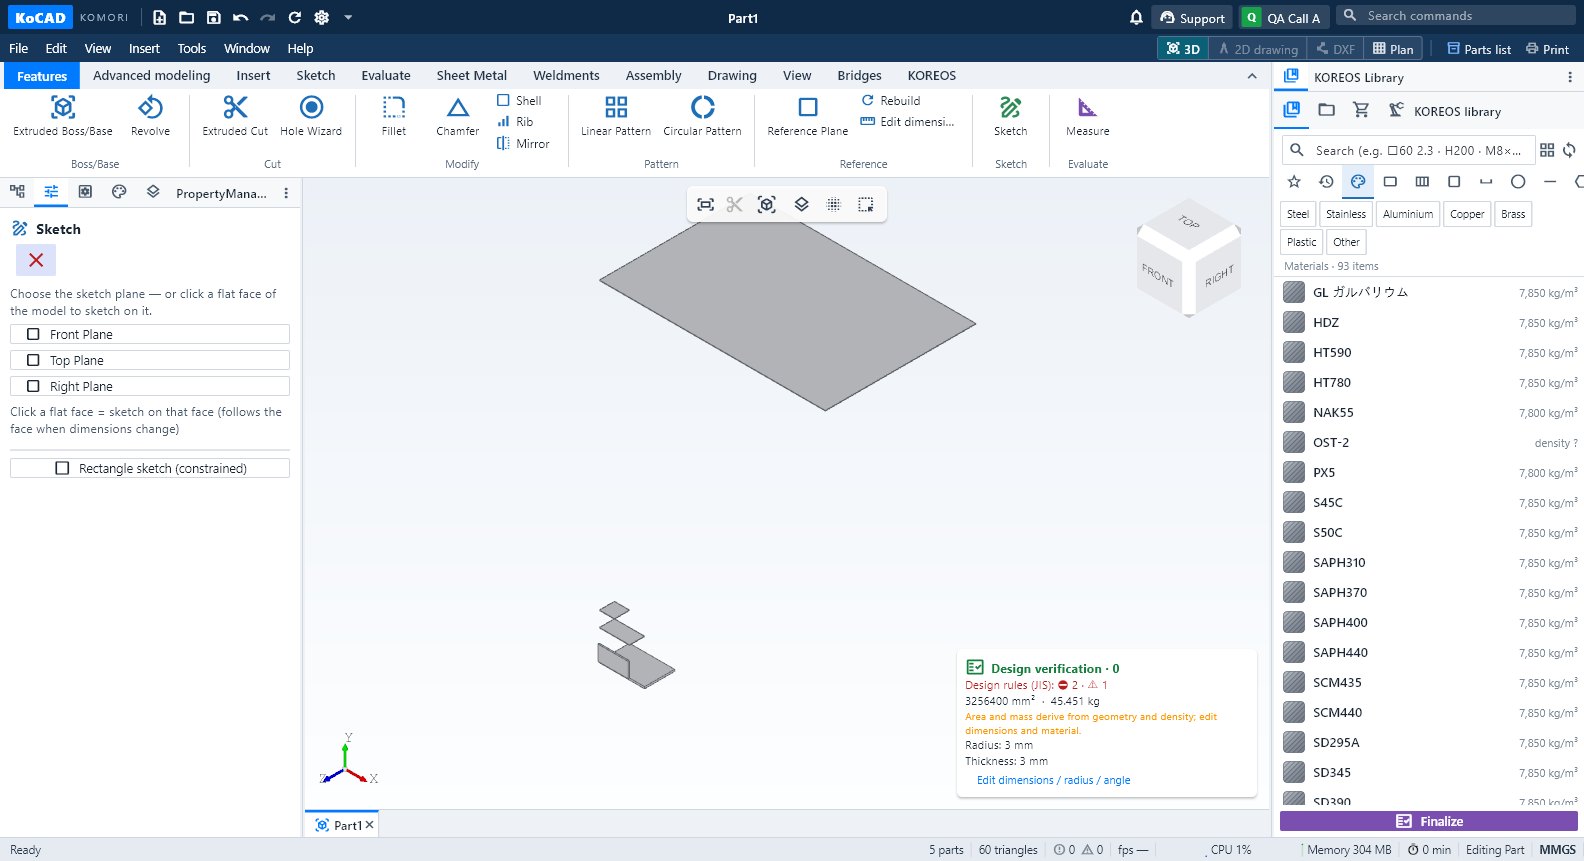Check the Top Plane option
Image resolution: width=1584 pixels, height=861 pixels.
[x=150, y=360]
